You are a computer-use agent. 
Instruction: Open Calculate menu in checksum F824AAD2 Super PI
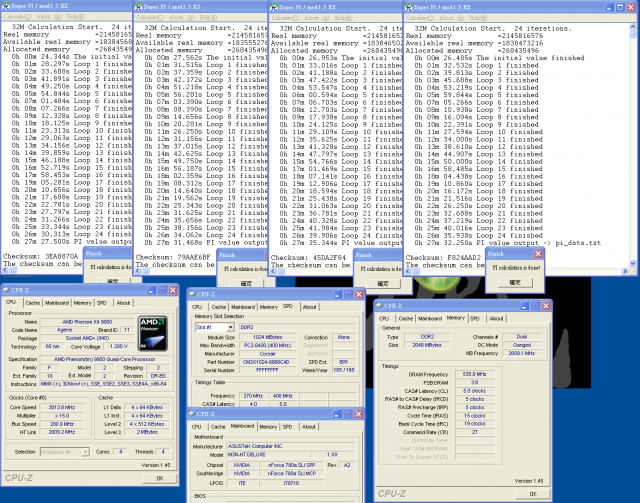420,18
